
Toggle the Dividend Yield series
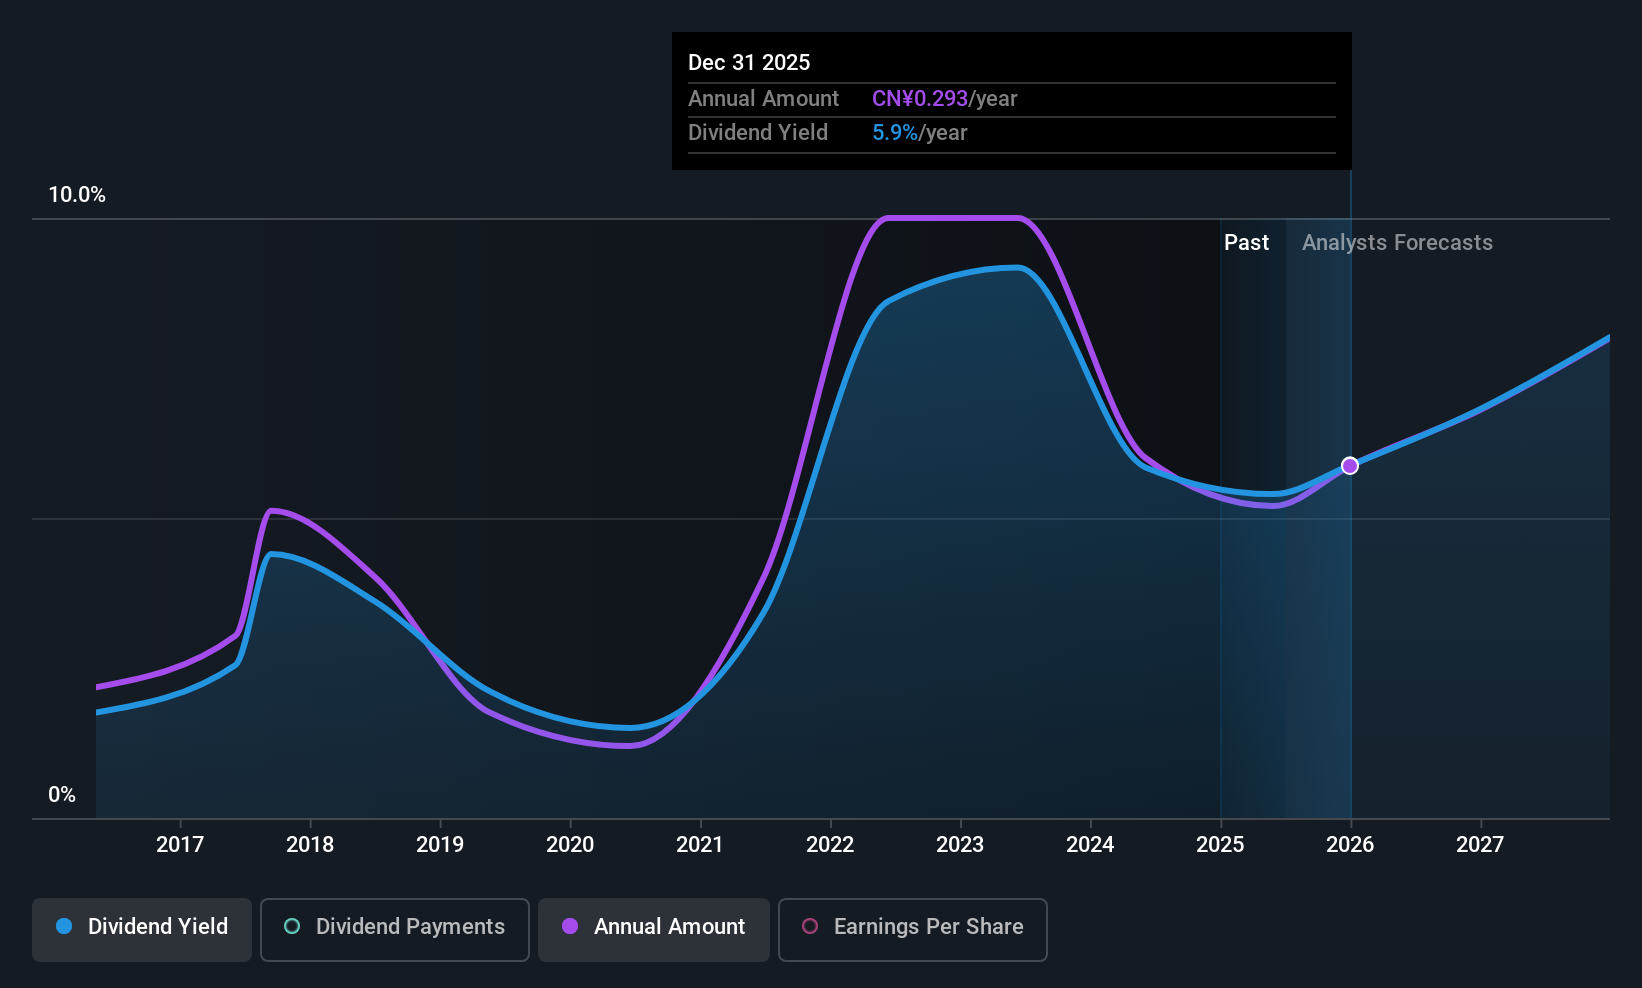pos(142,929)
